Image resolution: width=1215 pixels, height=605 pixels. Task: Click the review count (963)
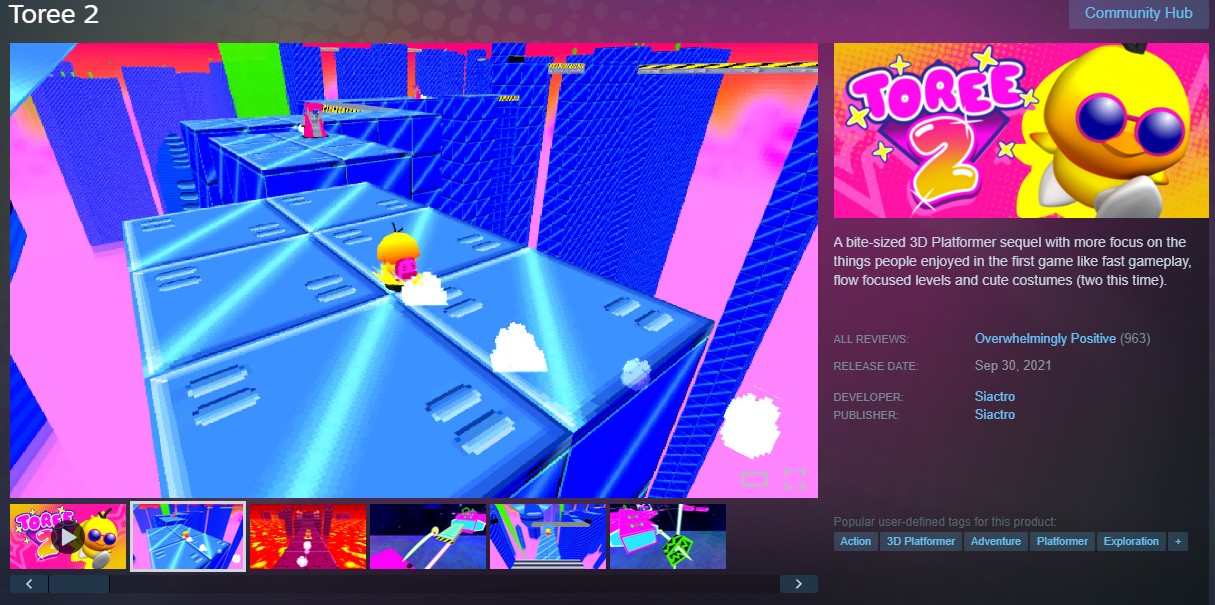coord(1135,339)
